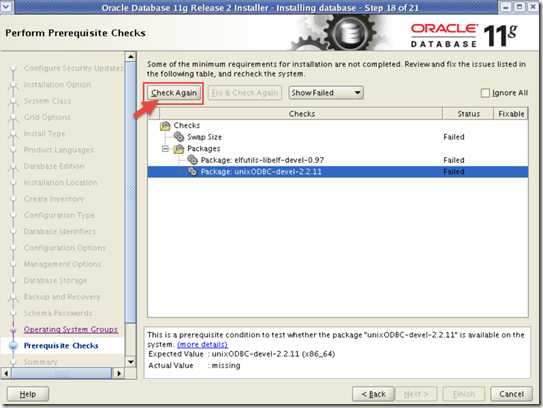The height and width of the screenshot is (408, 543).
Task: Click the Expected Value text line
Action: click(x=242, y=354)
